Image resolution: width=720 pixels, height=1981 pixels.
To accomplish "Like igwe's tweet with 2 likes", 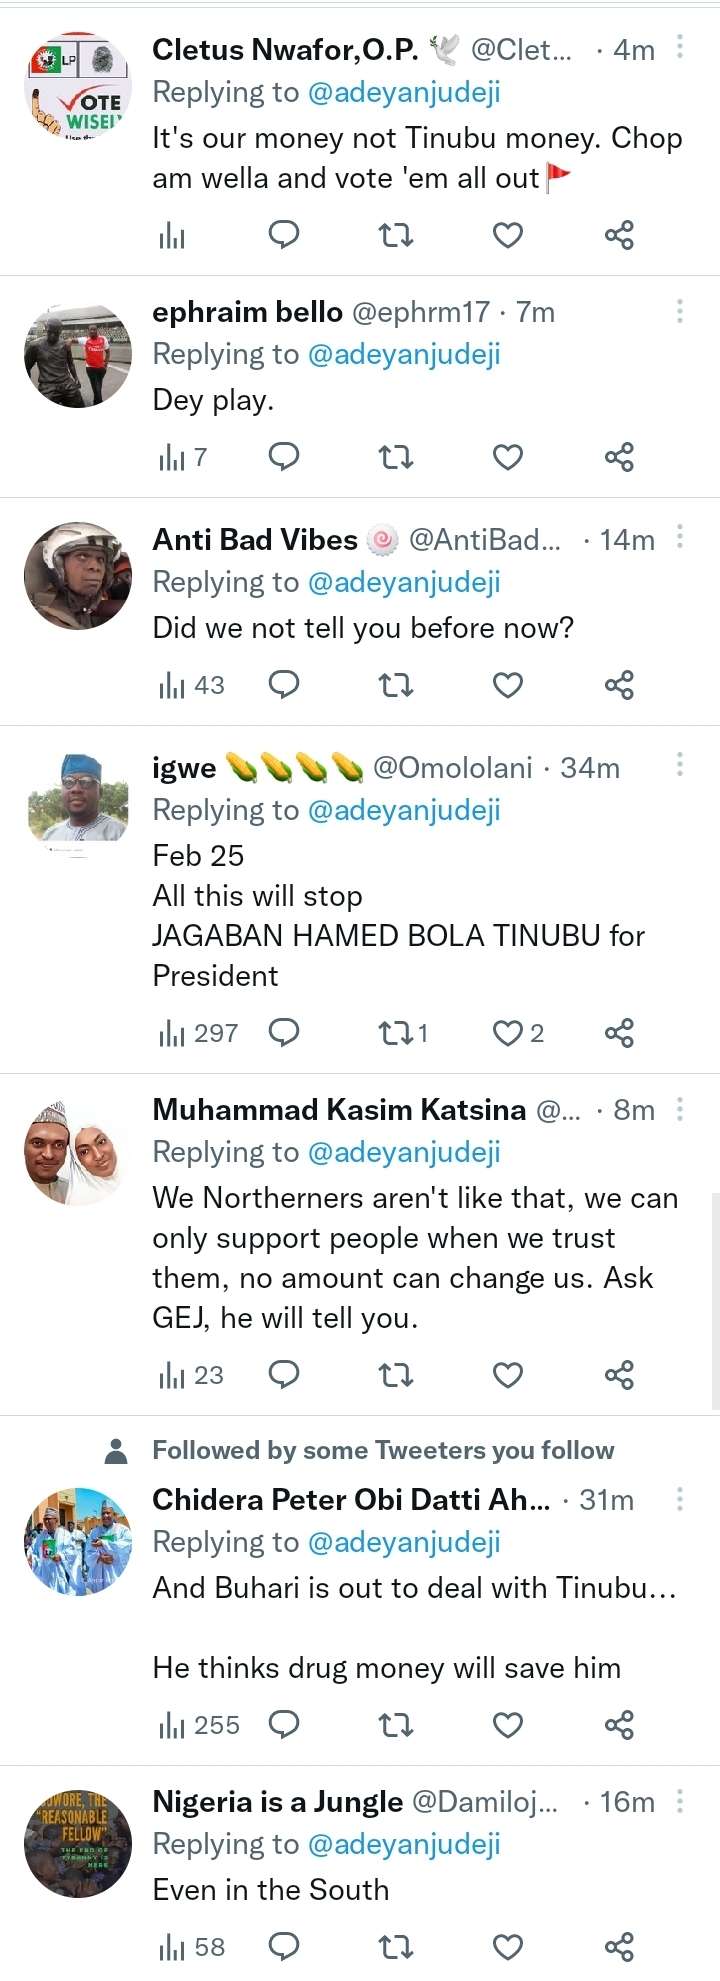I will [x=509, y=1033].
